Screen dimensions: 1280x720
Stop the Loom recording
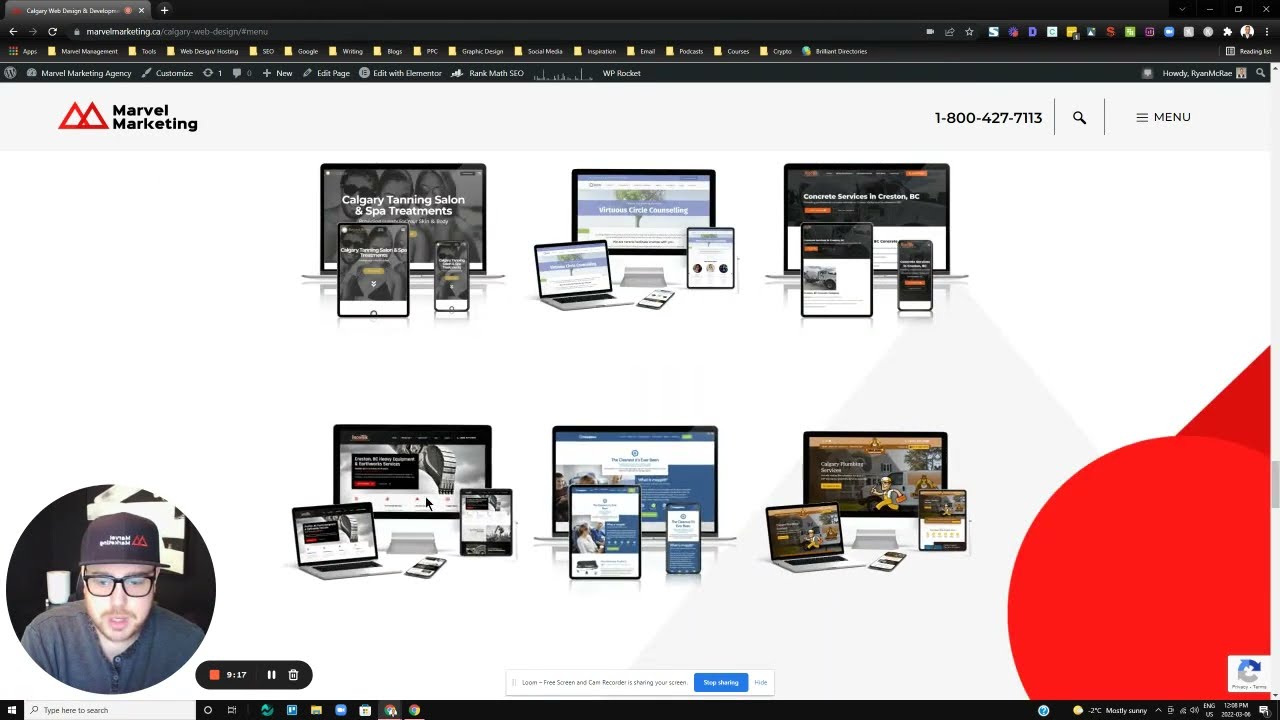(x=214, y=675)
